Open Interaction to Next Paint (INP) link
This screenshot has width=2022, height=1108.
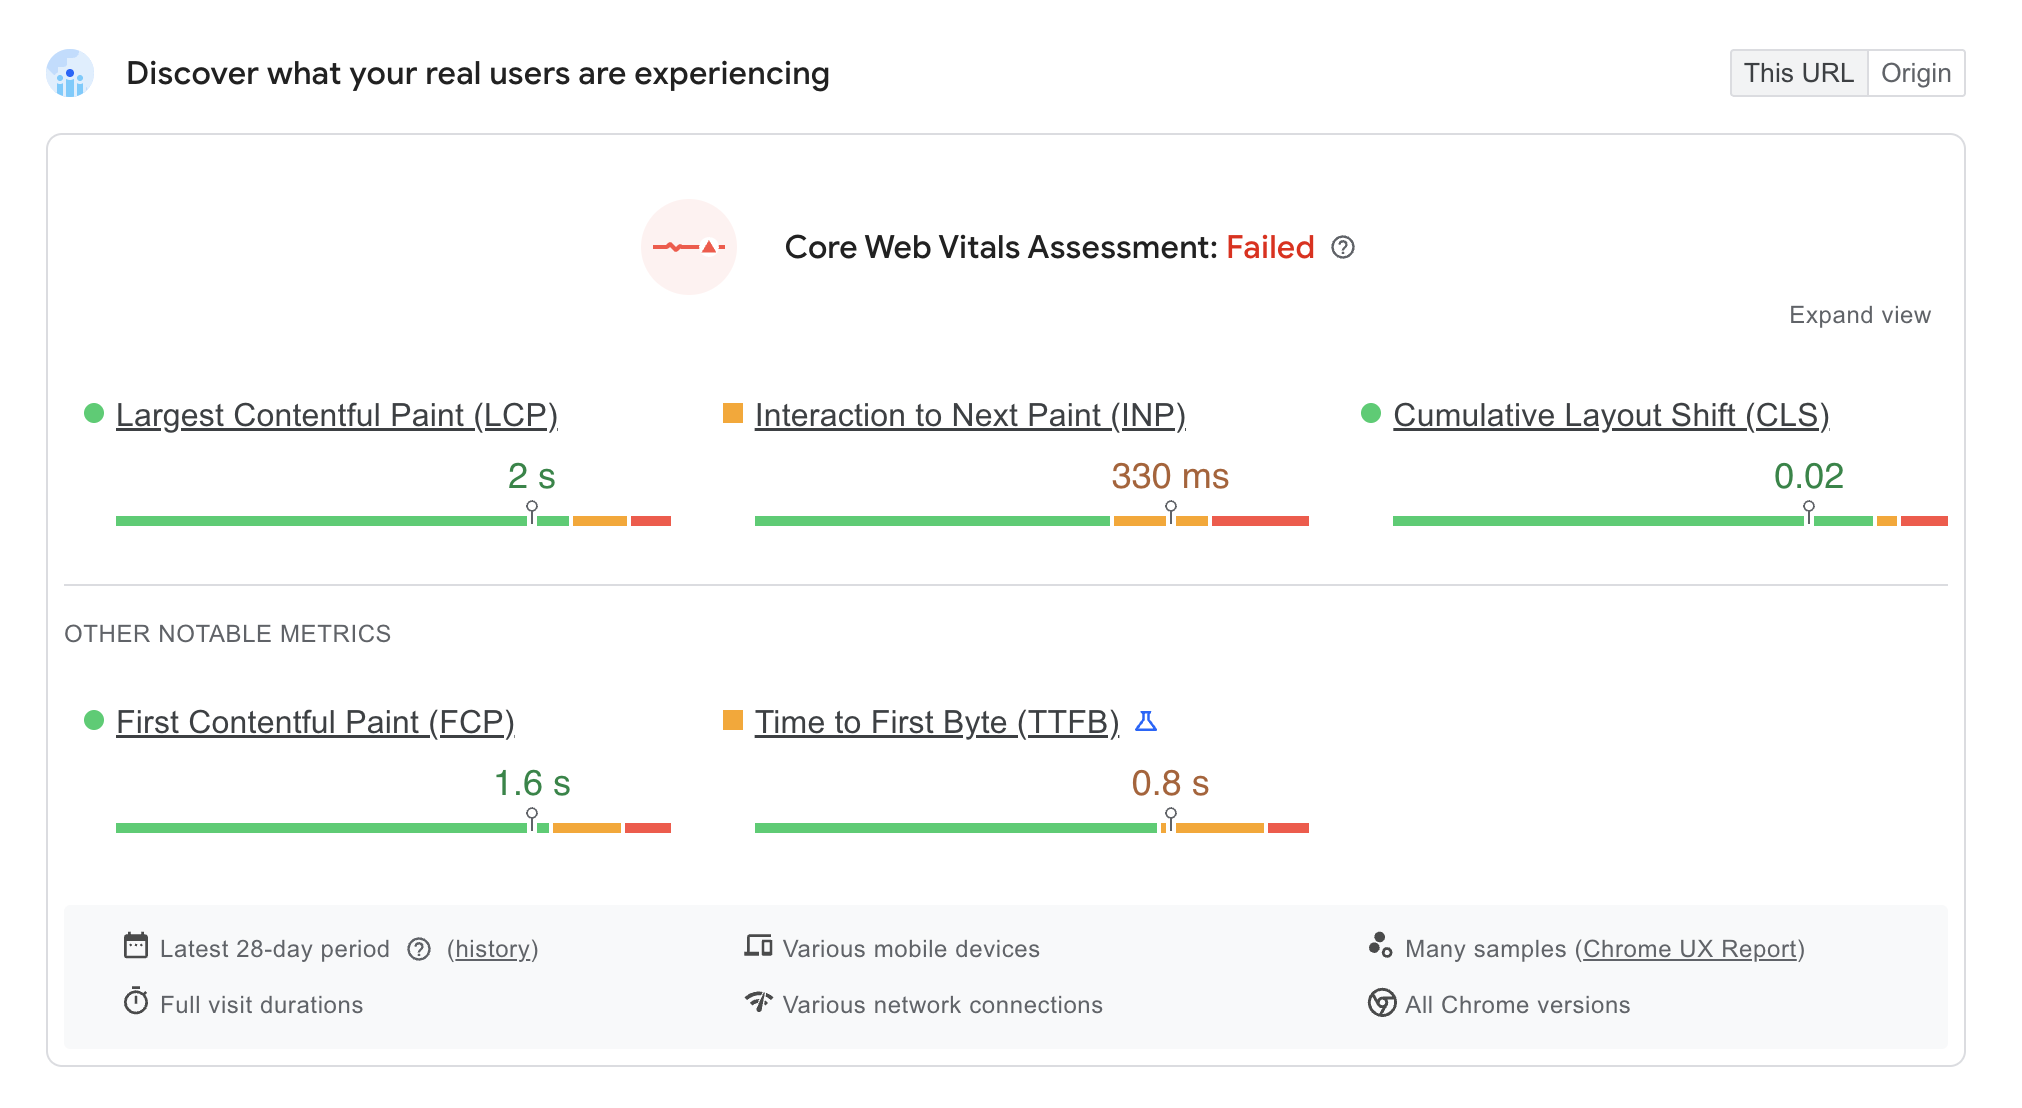[970, 415]
